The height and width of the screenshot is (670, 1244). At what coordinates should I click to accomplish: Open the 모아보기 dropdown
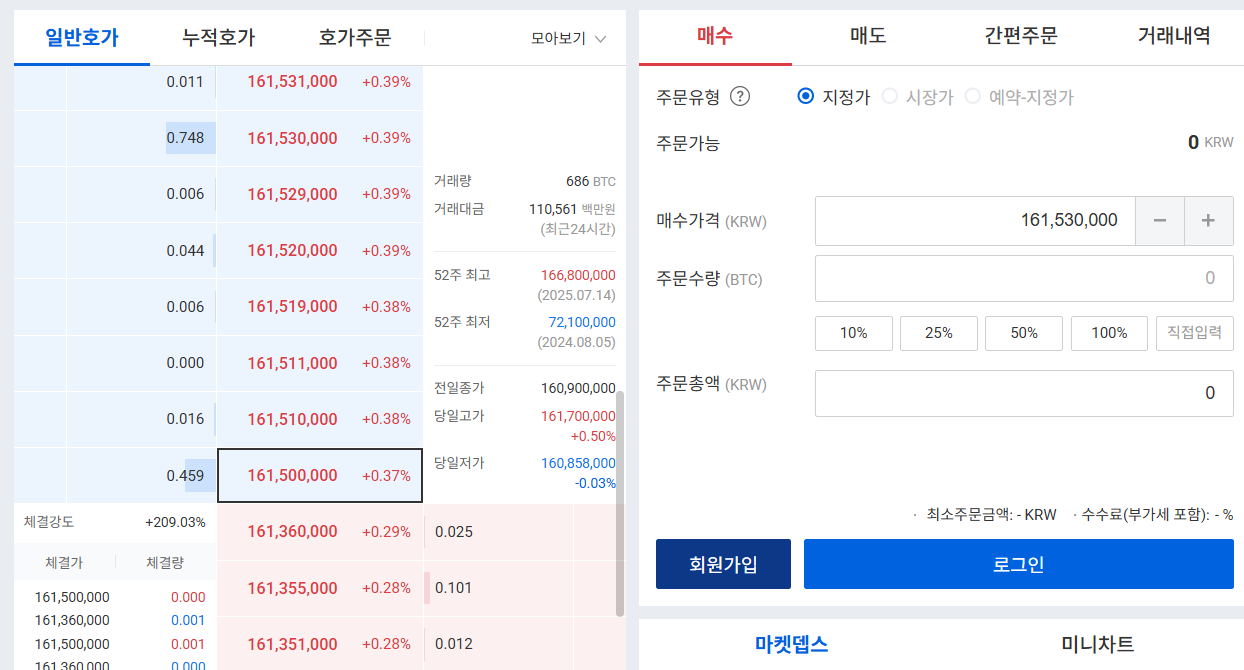click(569, 39)
